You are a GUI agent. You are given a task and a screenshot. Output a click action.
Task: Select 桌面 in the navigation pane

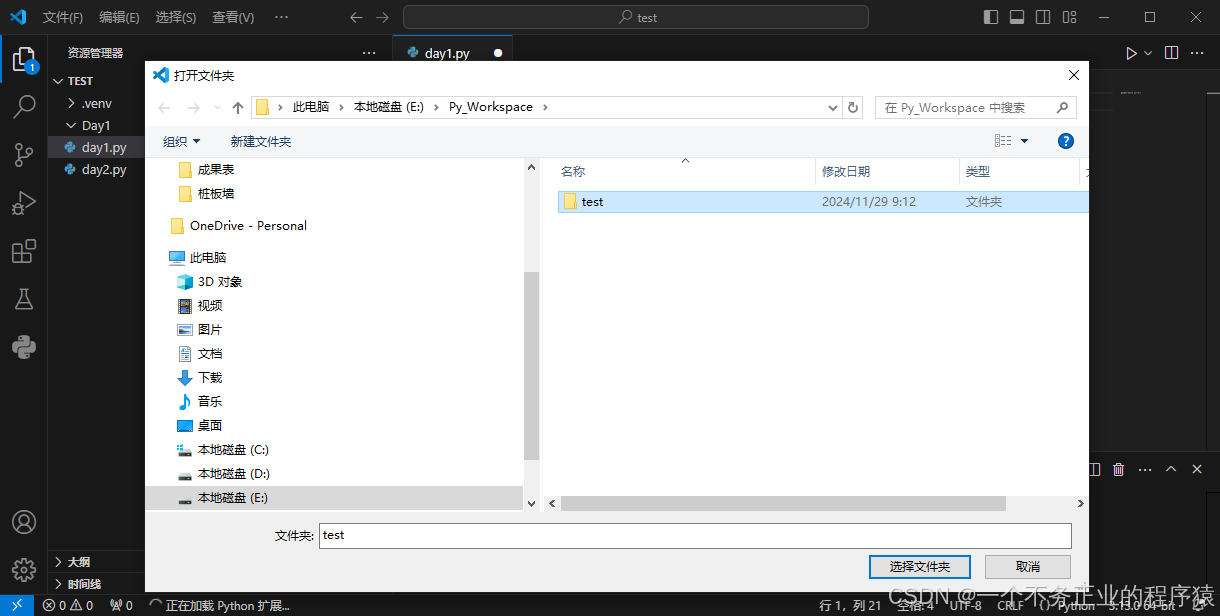[x=209, y=425]
